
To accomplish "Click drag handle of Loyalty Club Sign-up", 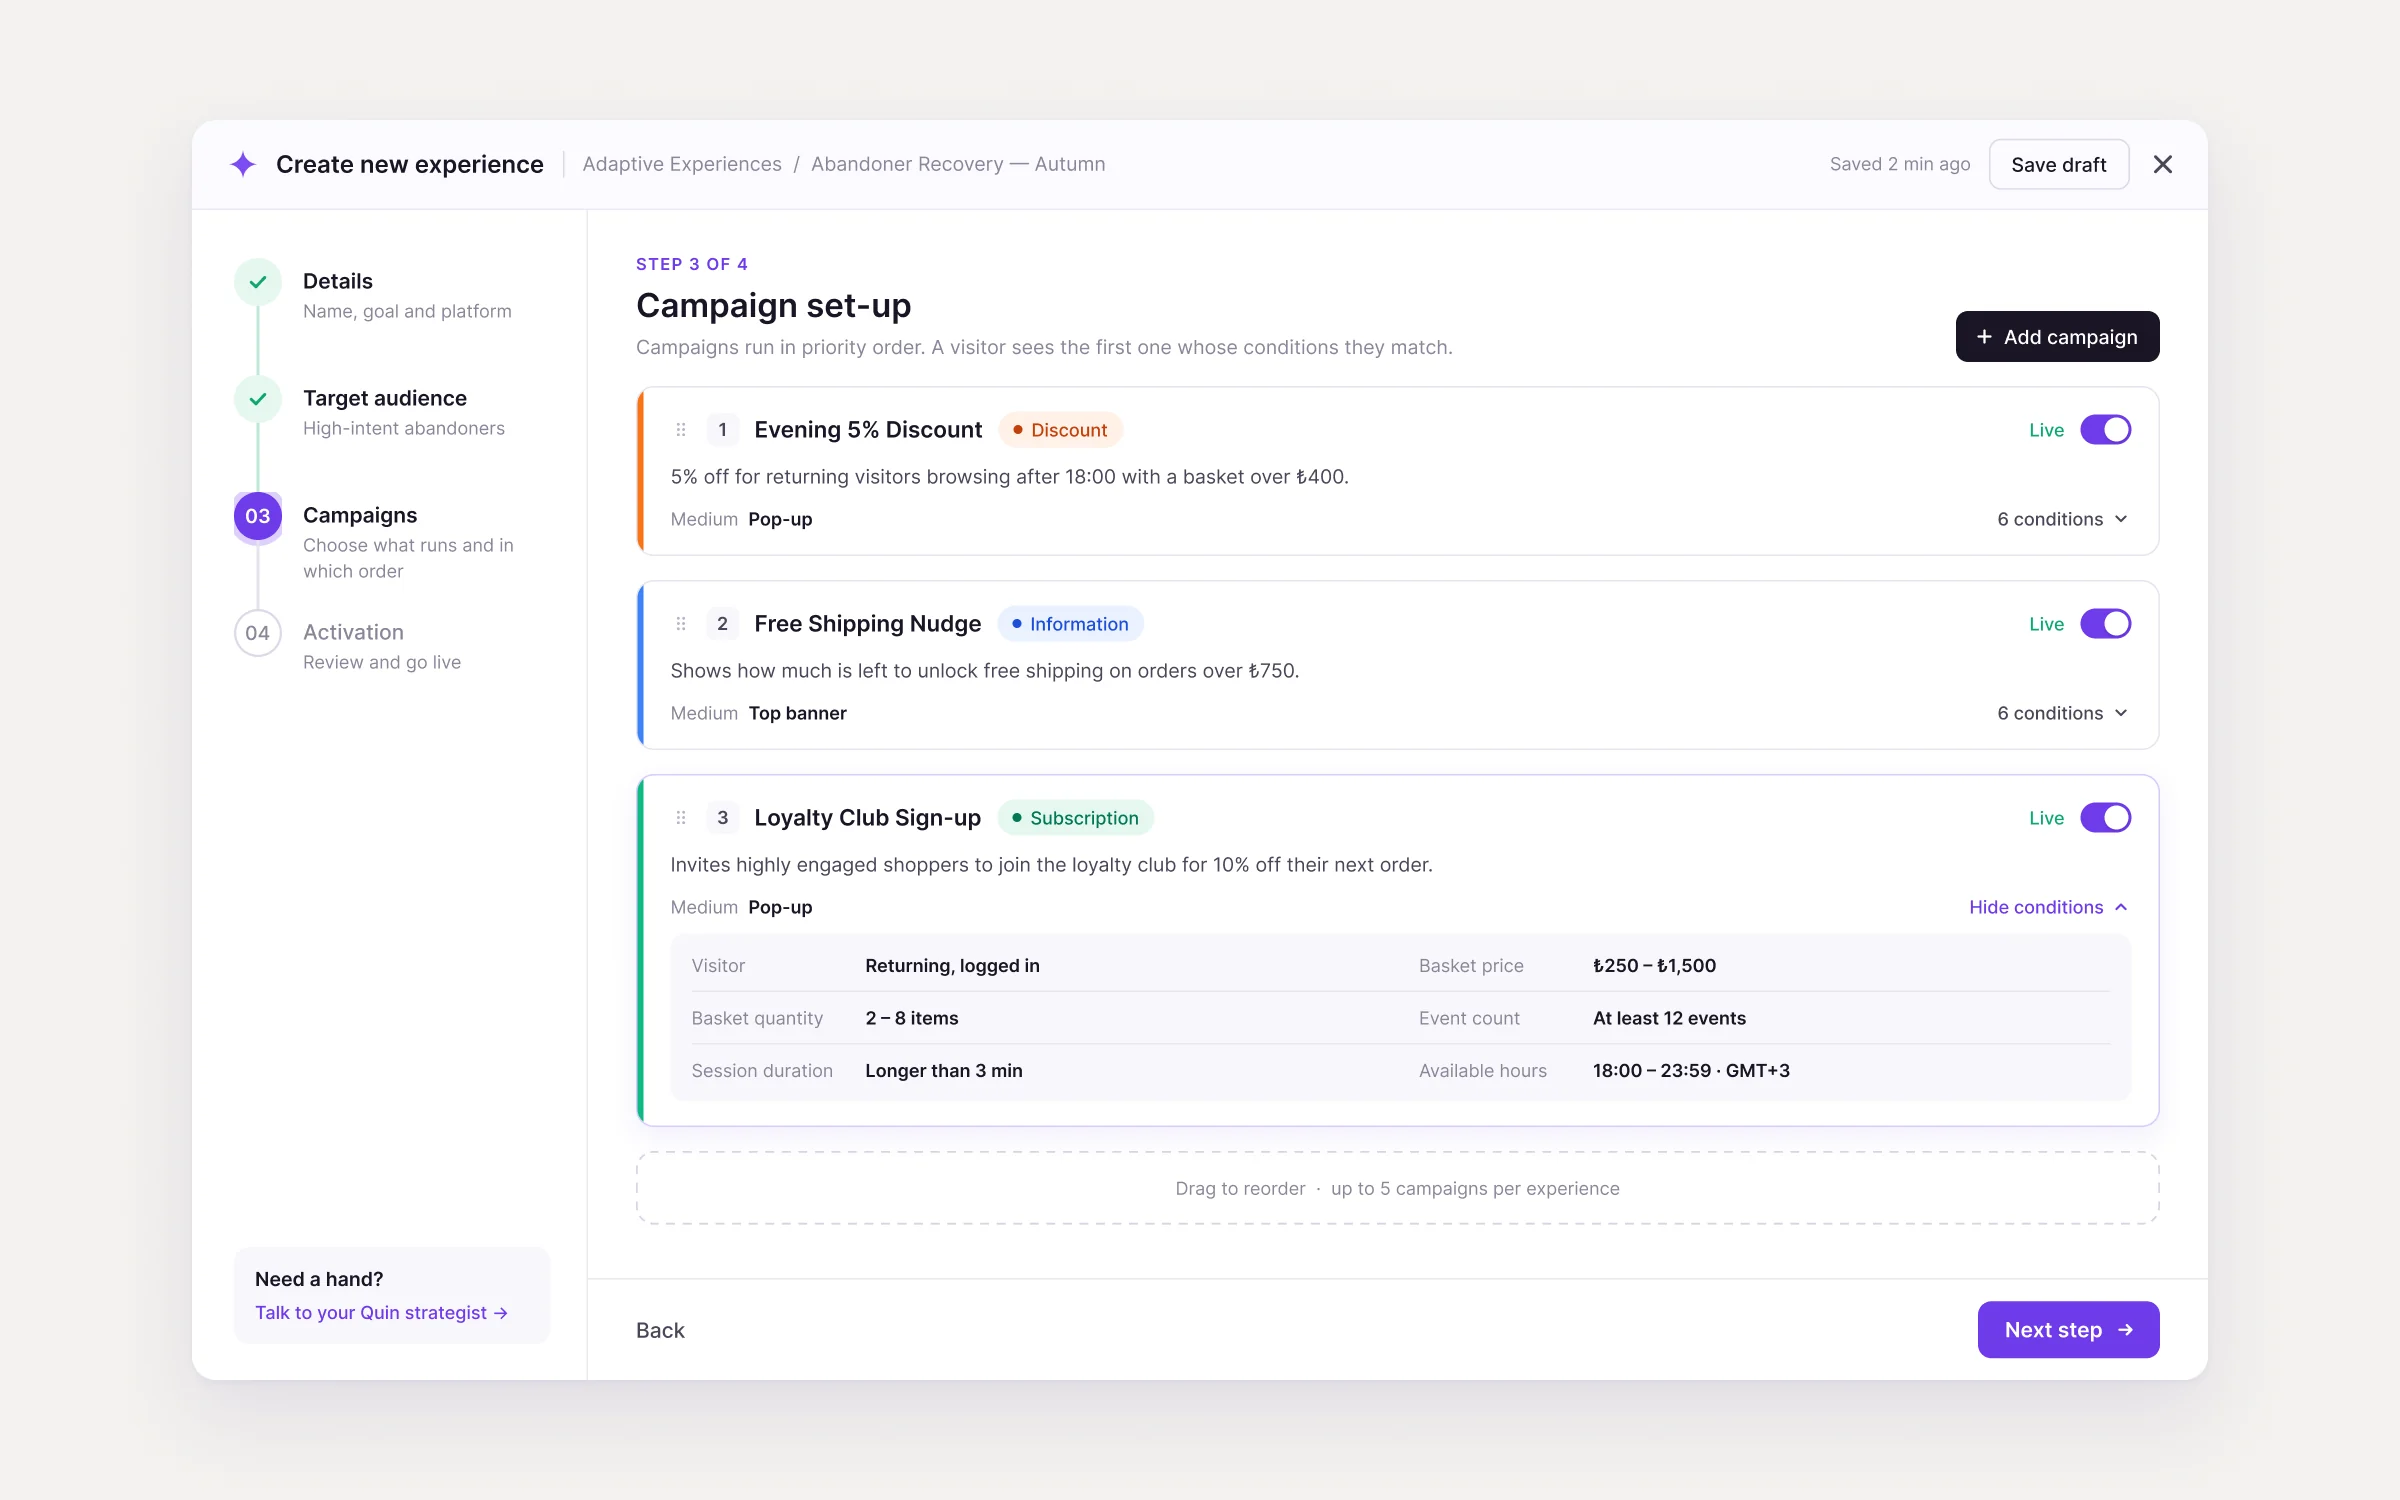I will point(681,818).
